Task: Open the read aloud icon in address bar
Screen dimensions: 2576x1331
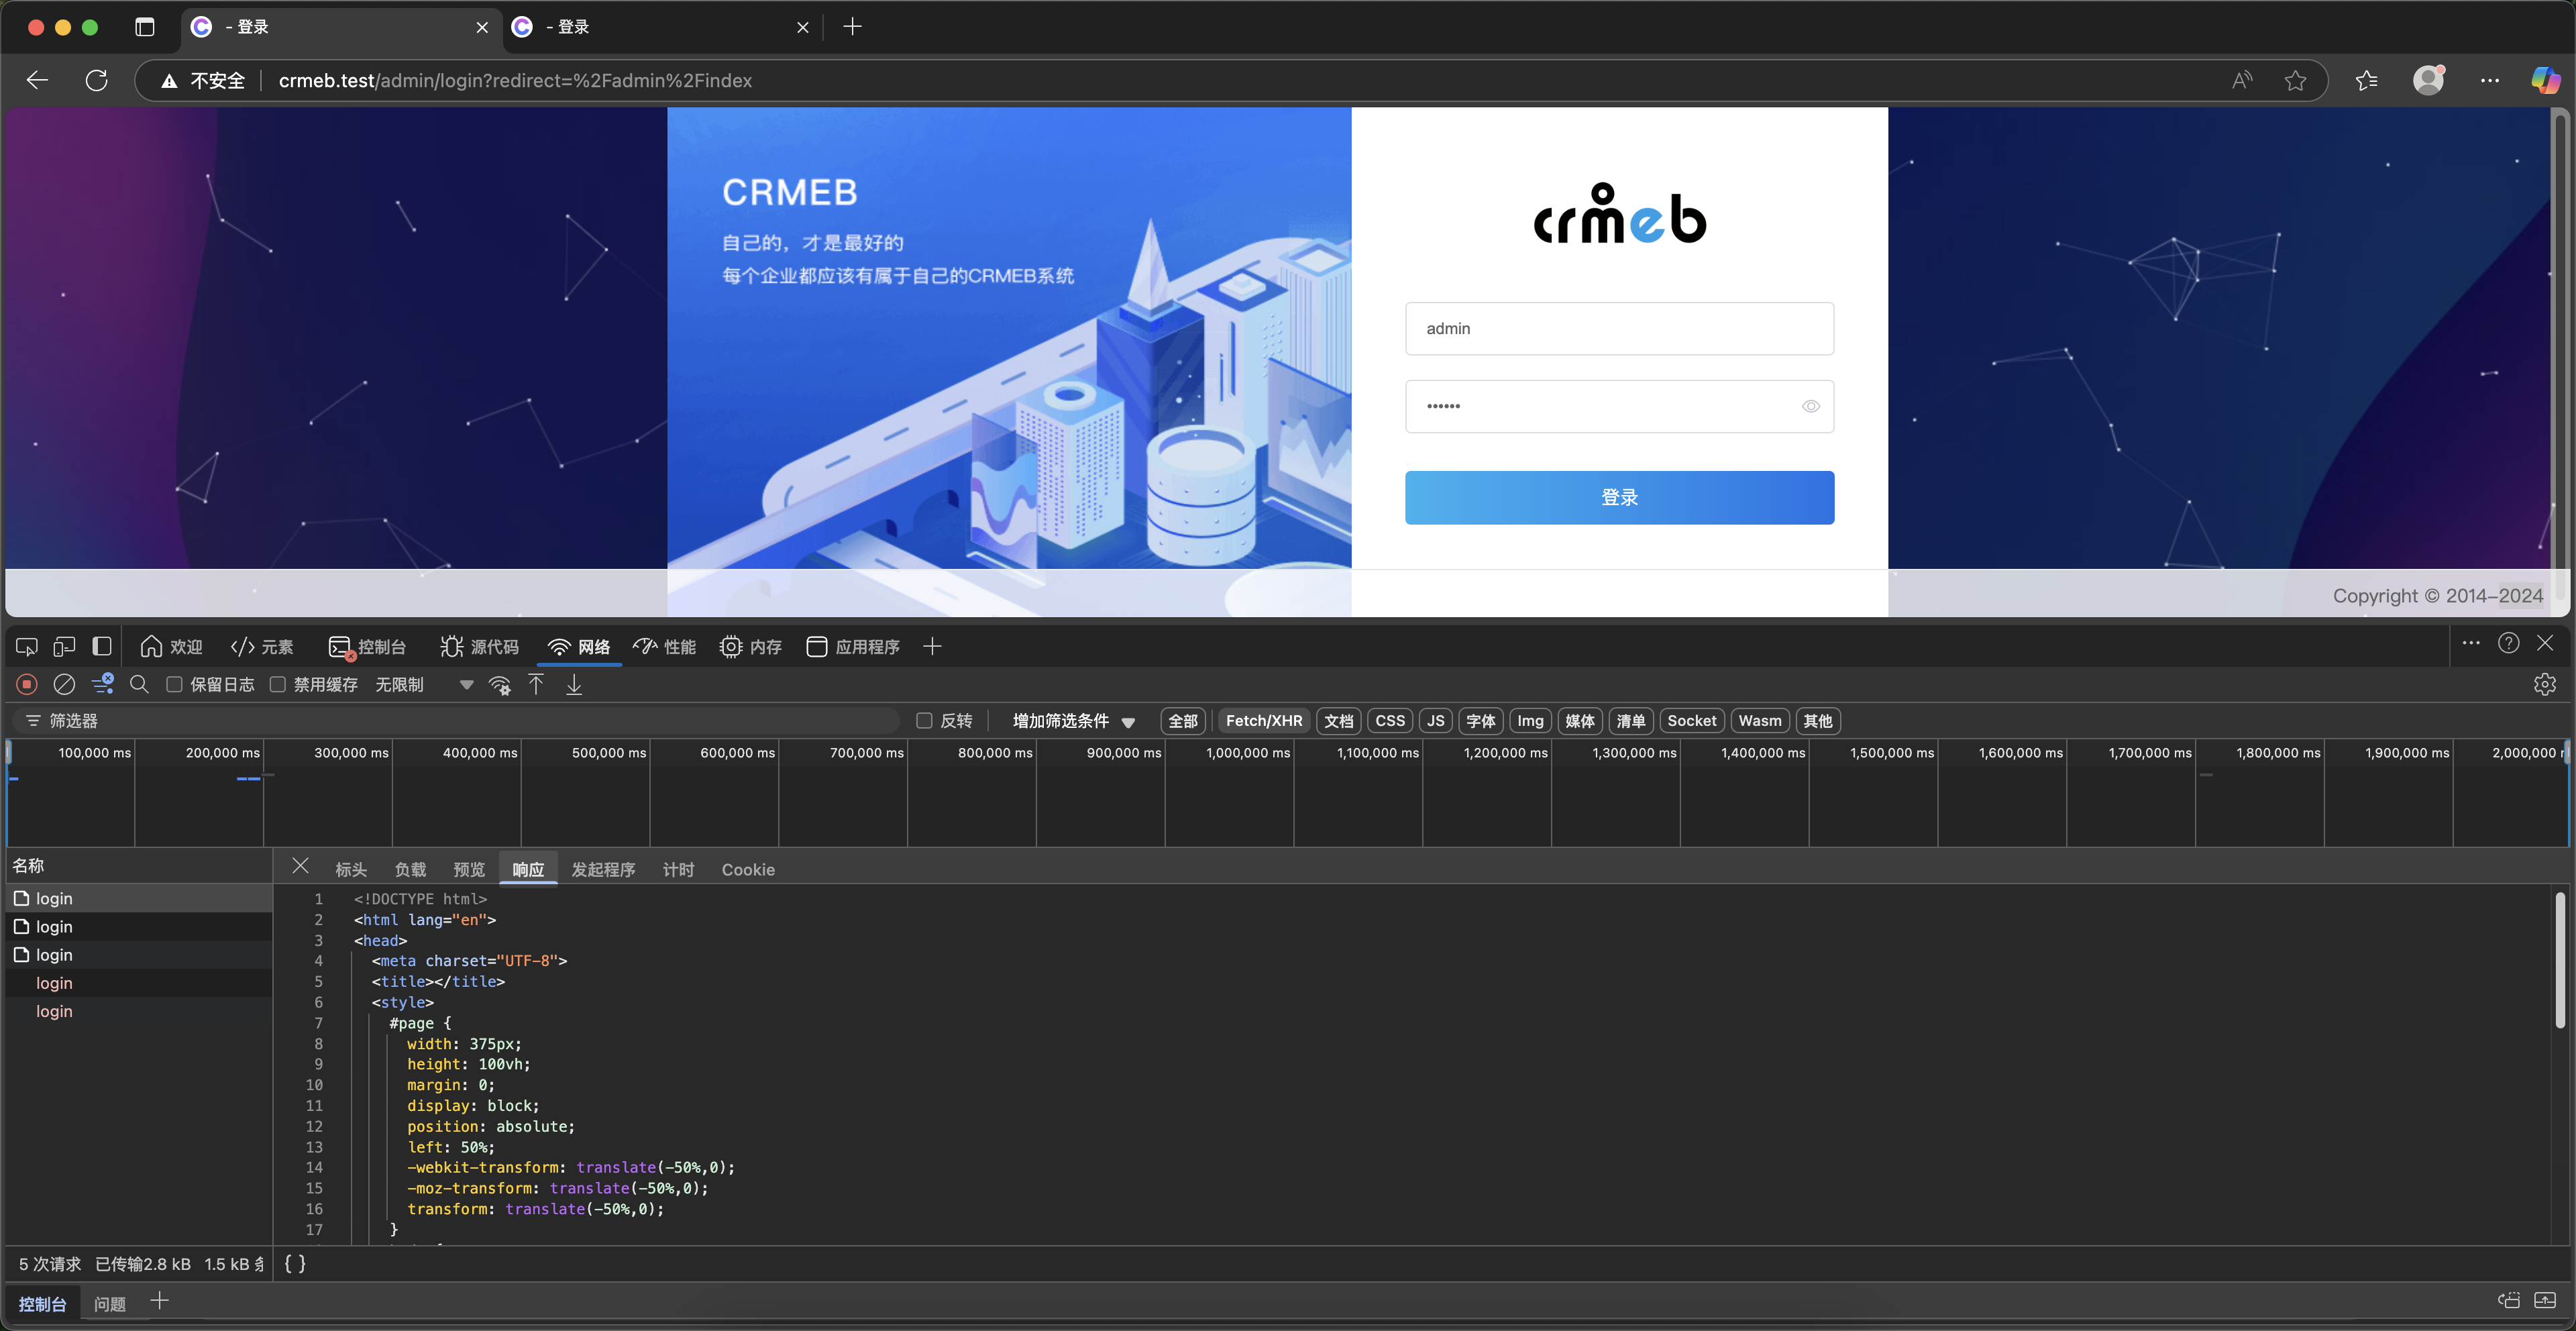Action: tap(2242, 80)
